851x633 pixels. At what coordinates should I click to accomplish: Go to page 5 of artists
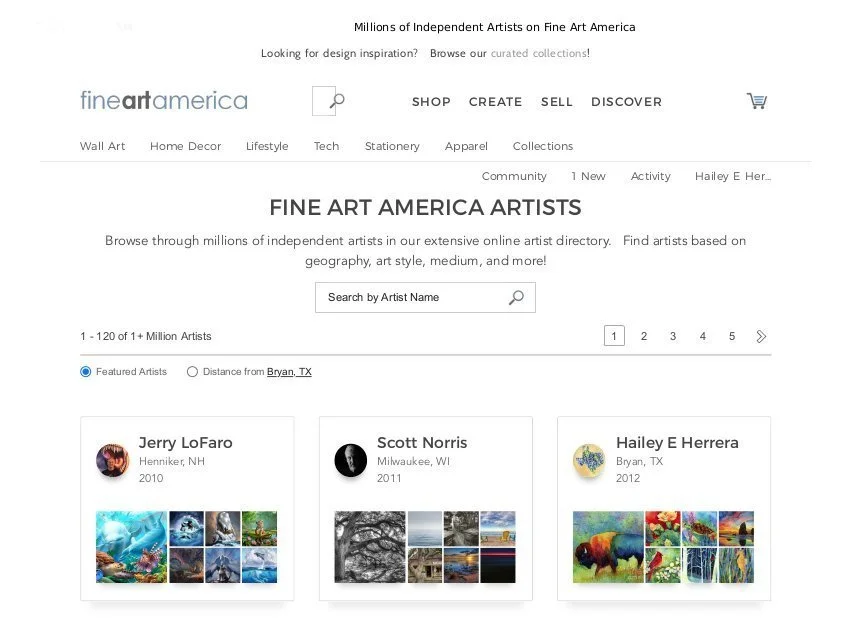(732, 336)
